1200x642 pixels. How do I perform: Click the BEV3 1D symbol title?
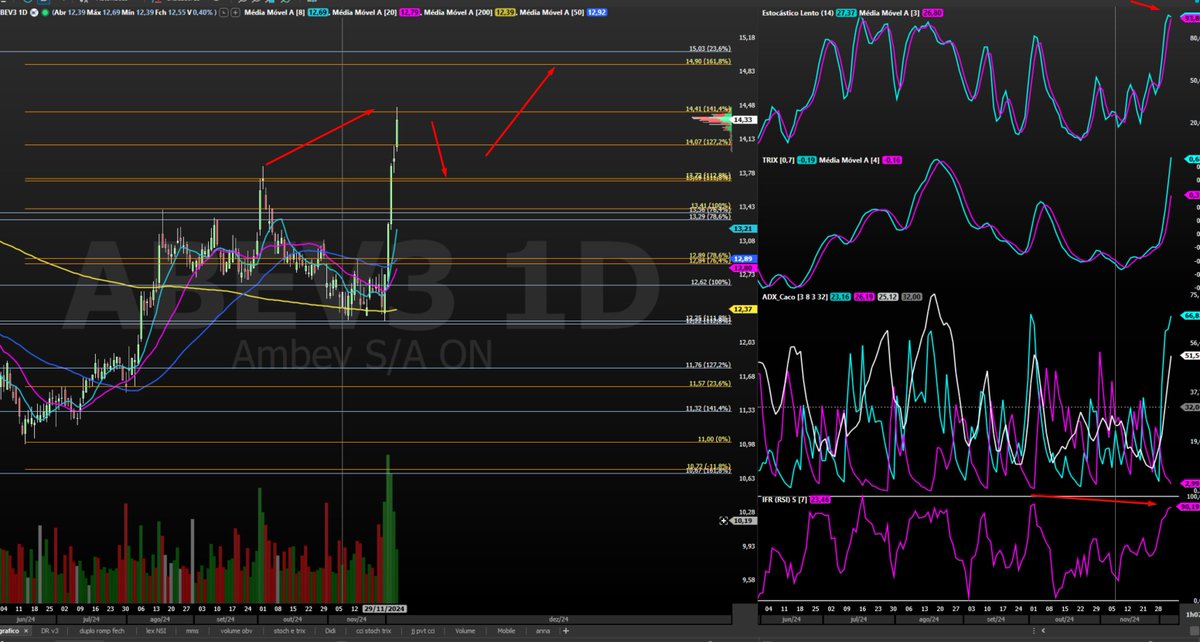13,12
